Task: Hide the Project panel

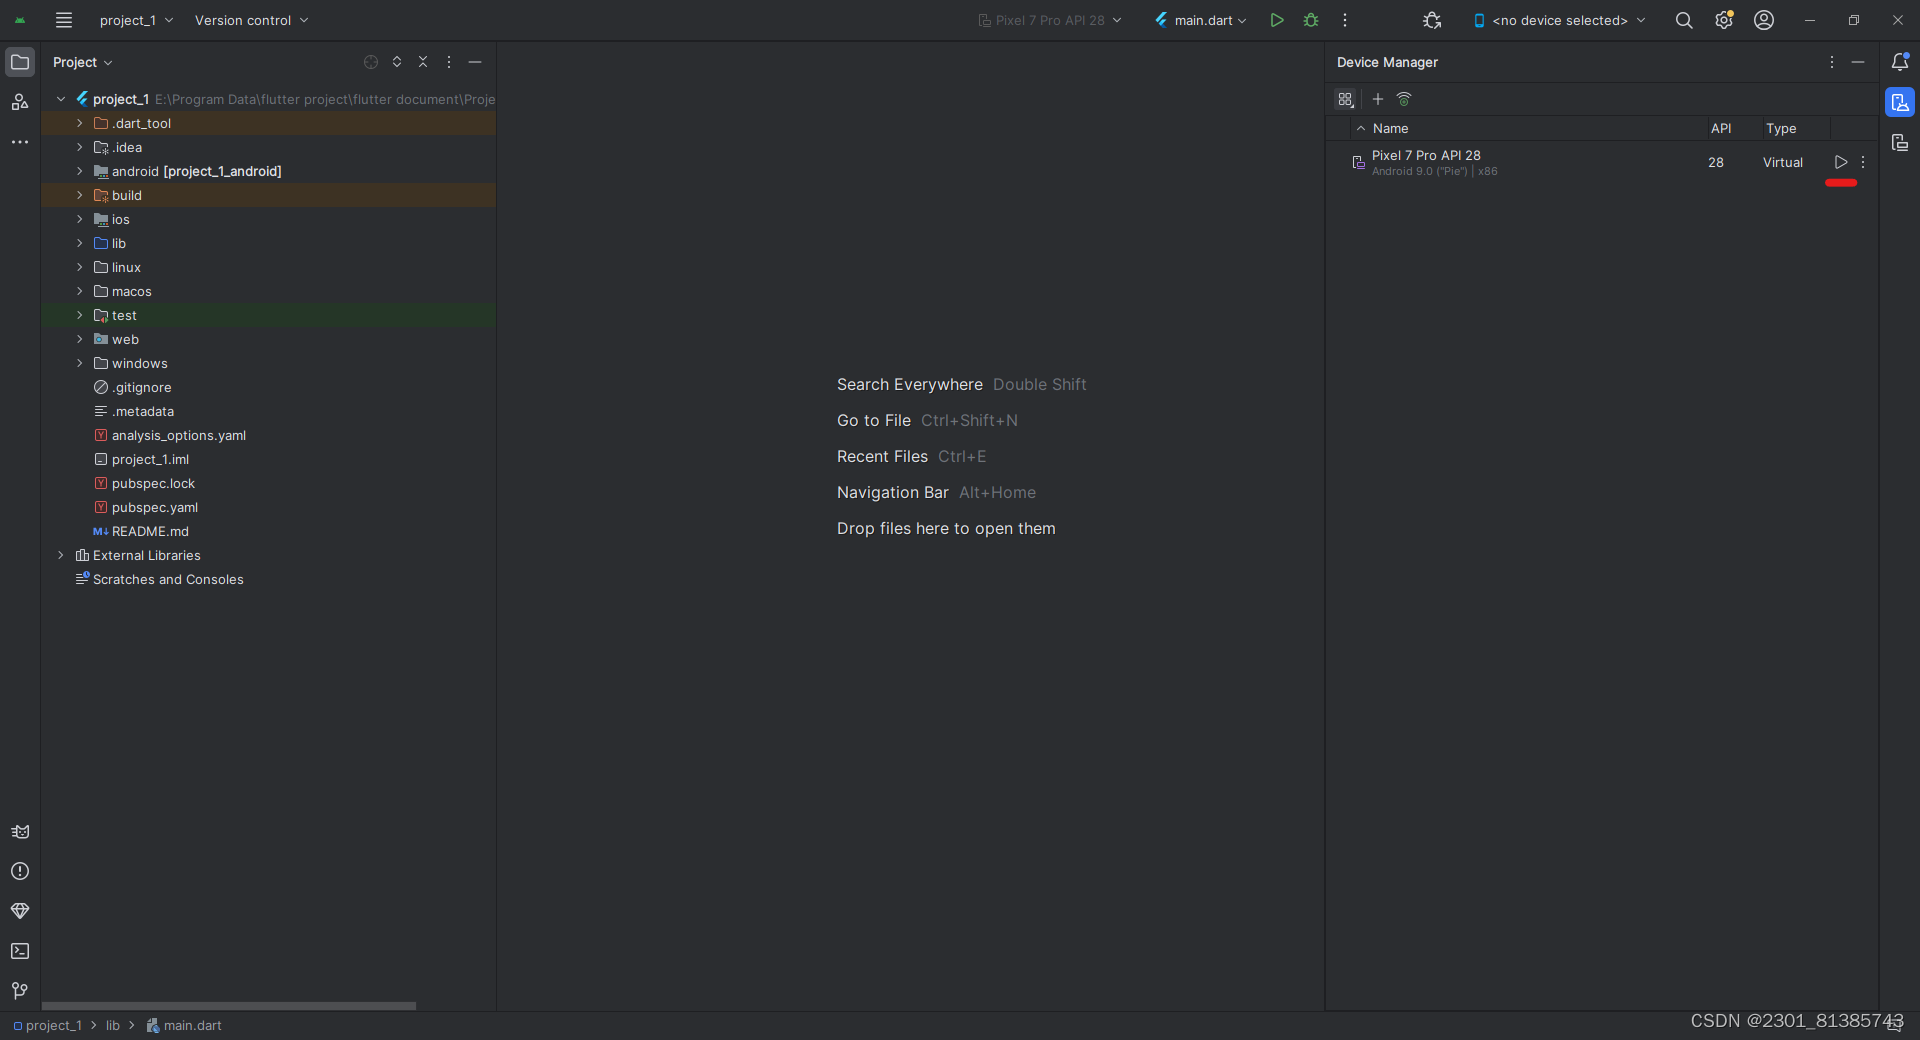Action: click(475, 62)
